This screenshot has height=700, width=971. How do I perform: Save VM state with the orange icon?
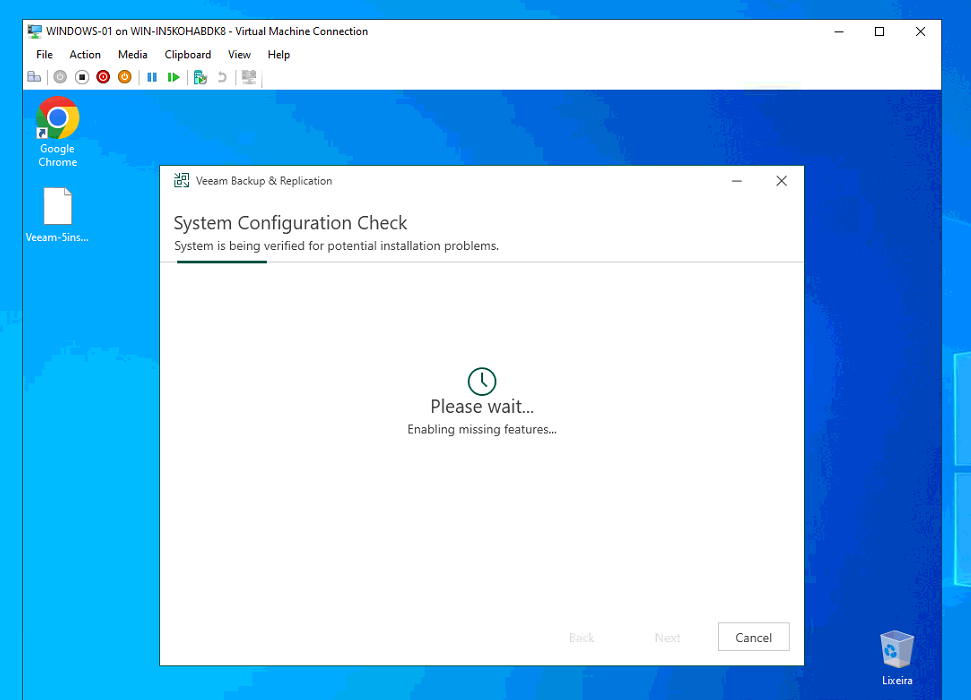pos(124,77)
